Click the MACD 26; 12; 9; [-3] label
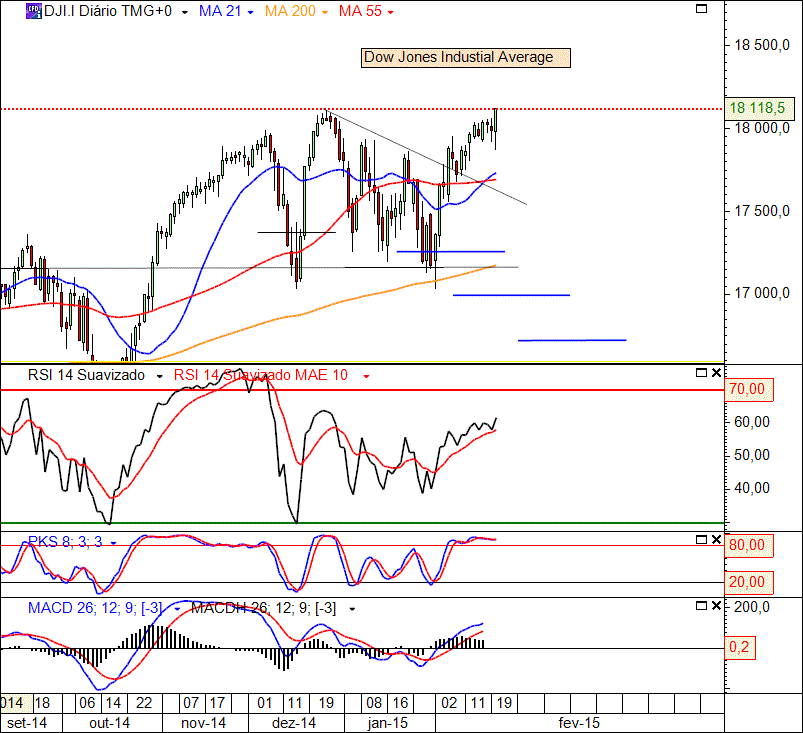 [x=95, y=608]
